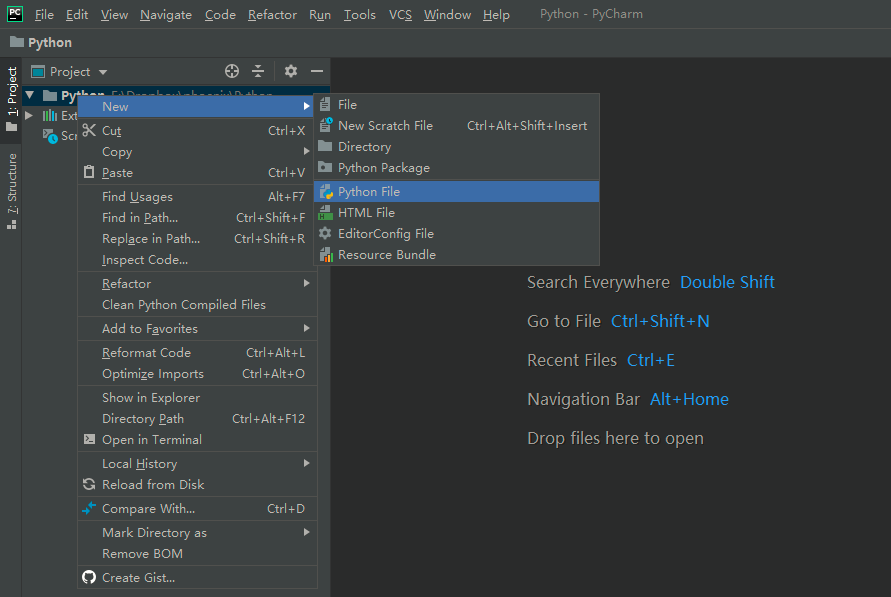Click the terminal icon beside Open in Terminal
This screenshot has width=891, height=597.
click(89, 439)
